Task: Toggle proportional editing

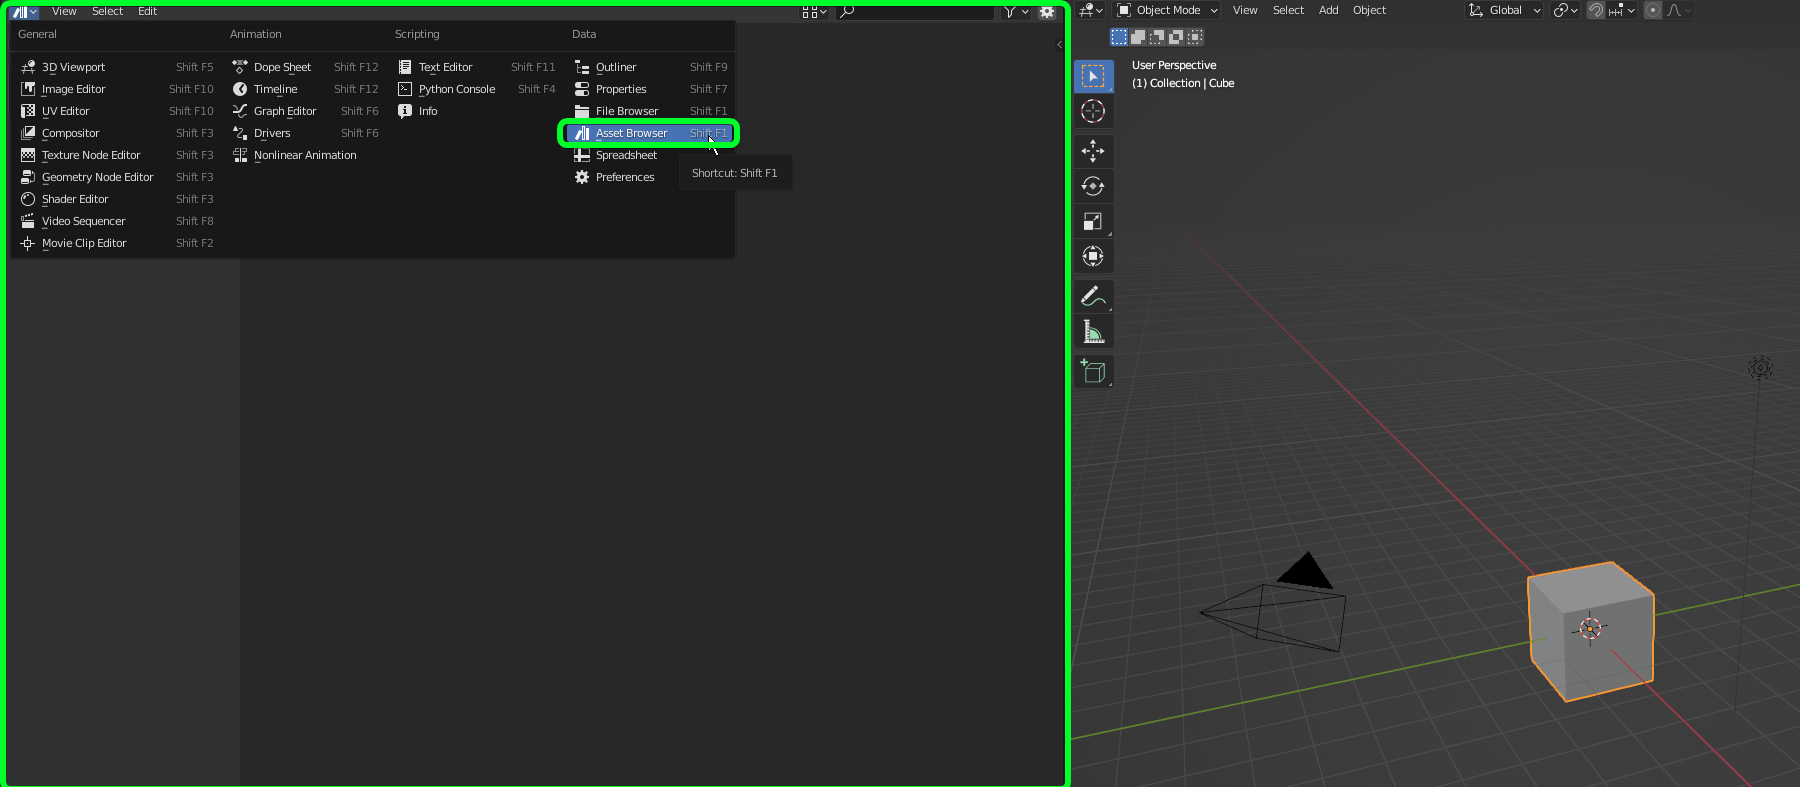Action: [1653, 10]
